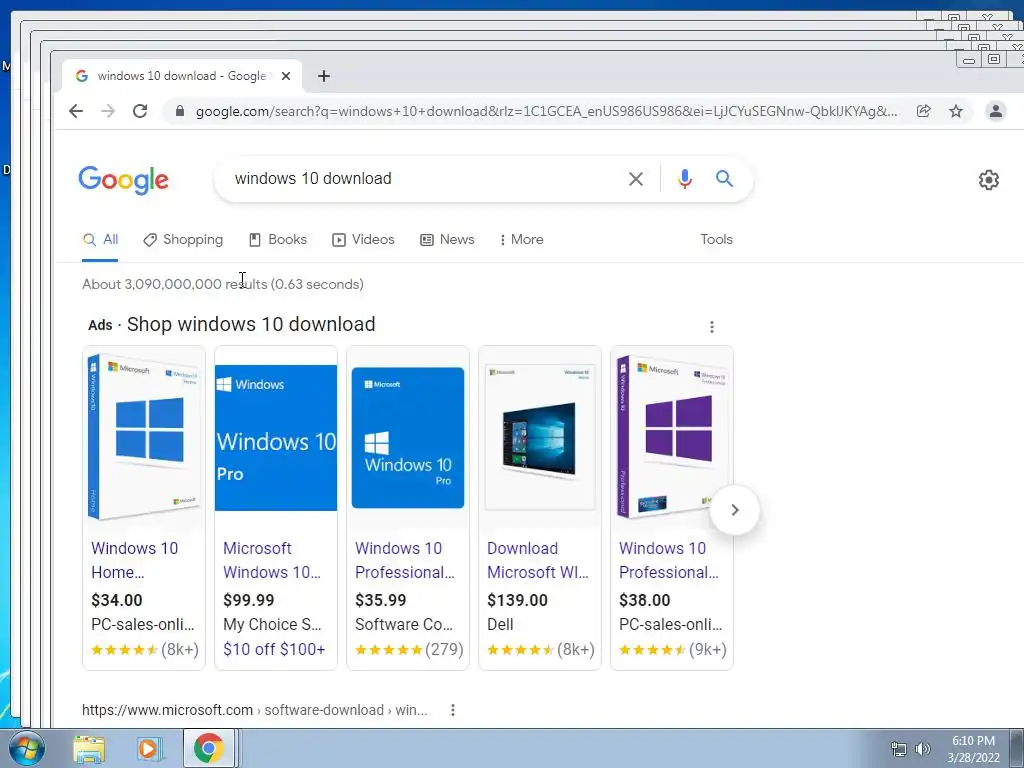
Task: Click the Software Co... seller name
Action: [404, 624]
